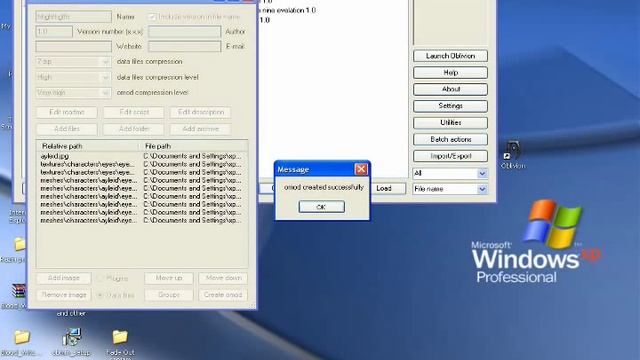
Task: Sort by the Relative path column header
Action: tap(88, 146)
